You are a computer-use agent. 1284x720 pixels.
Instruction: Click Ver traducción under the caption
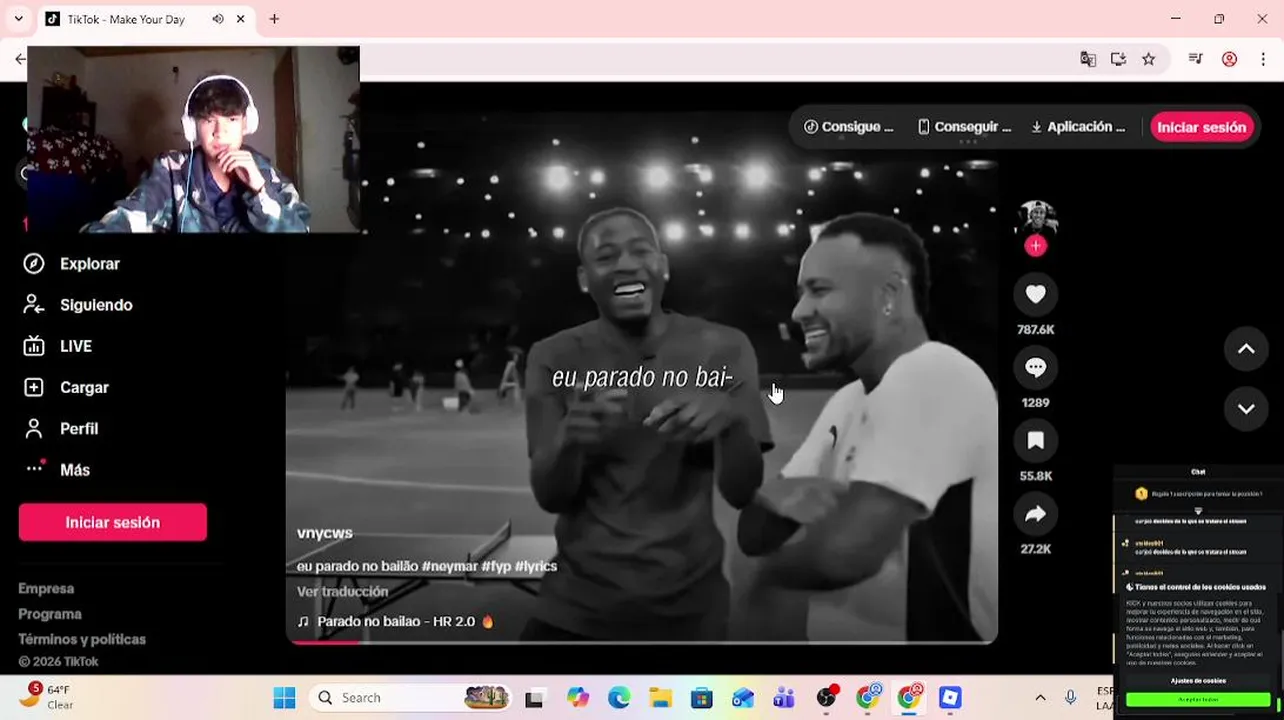[x=342, y=592]
